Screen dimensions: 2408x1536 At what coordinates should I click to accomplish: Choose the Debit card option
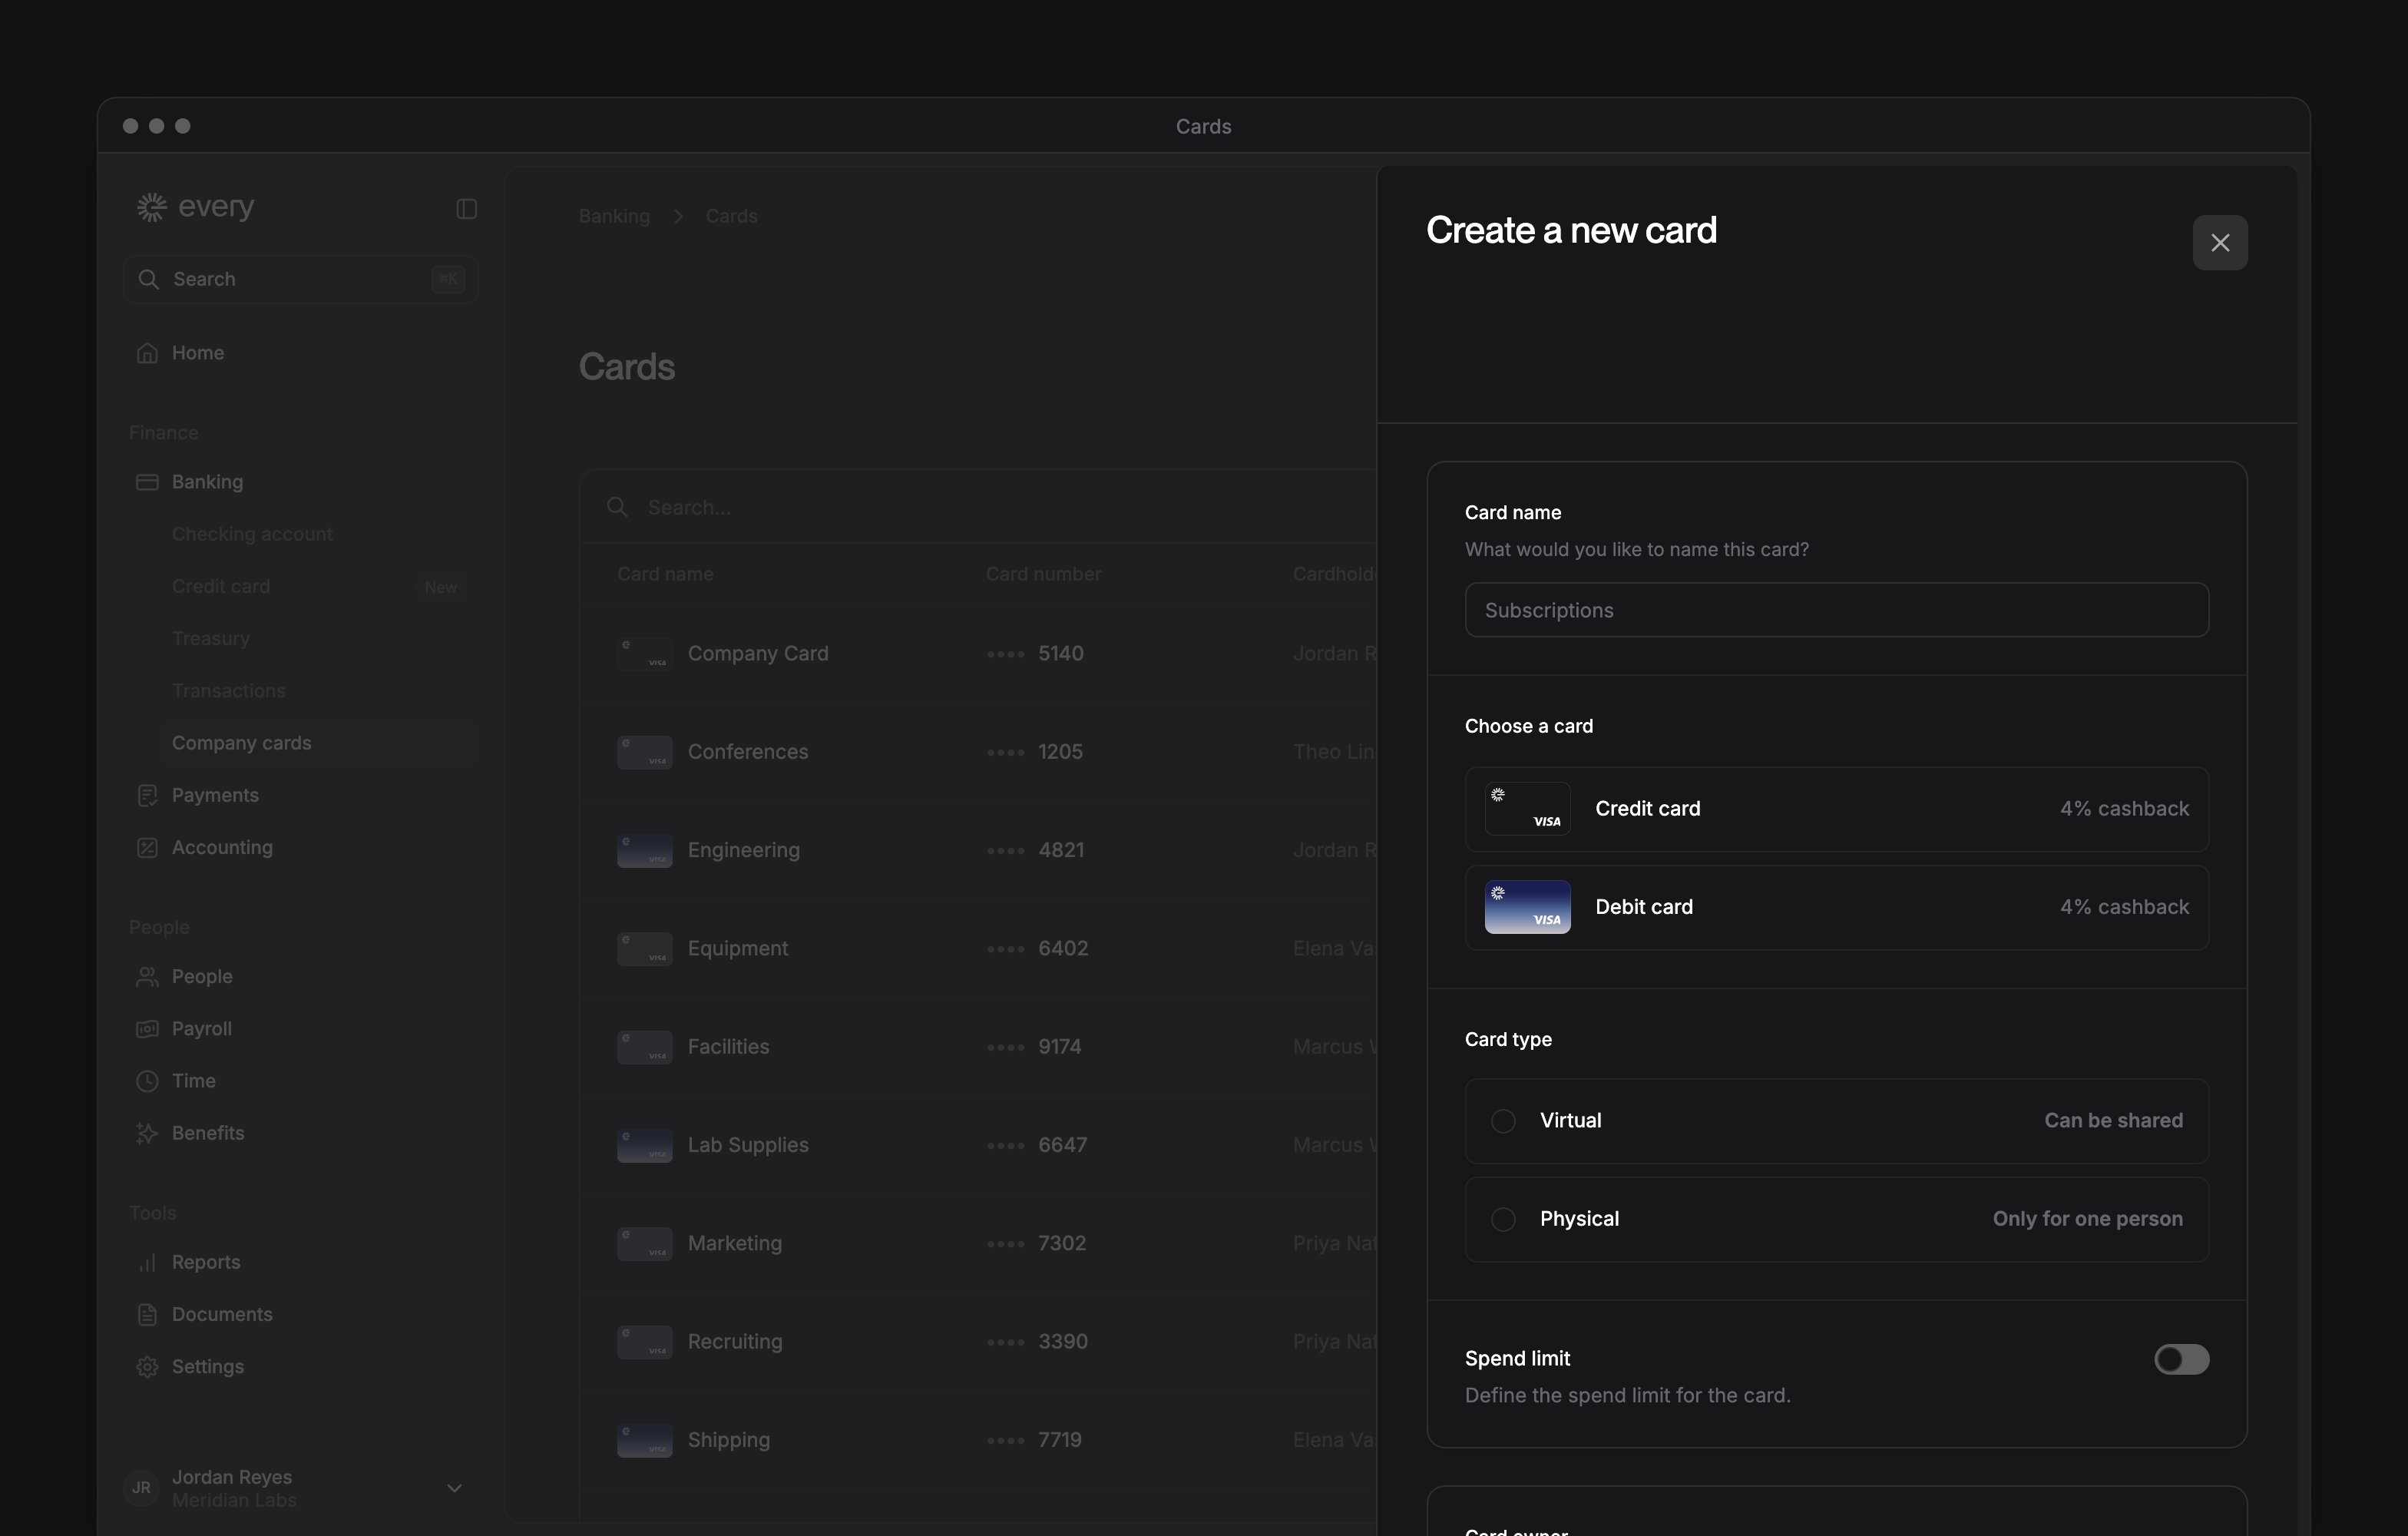pos(1836,907)
